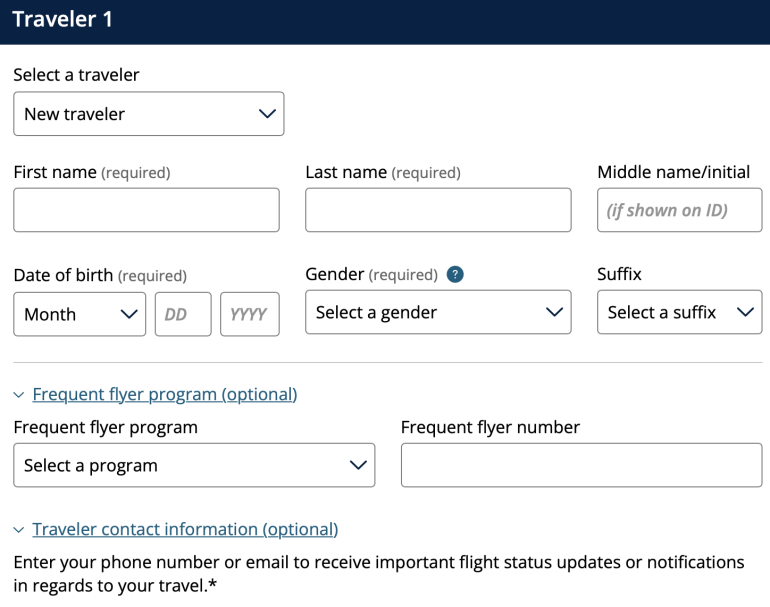Screen dimensions: 770x607
Task: Click the chevron arrow in the gender dropdown
Action: (554, 312)
